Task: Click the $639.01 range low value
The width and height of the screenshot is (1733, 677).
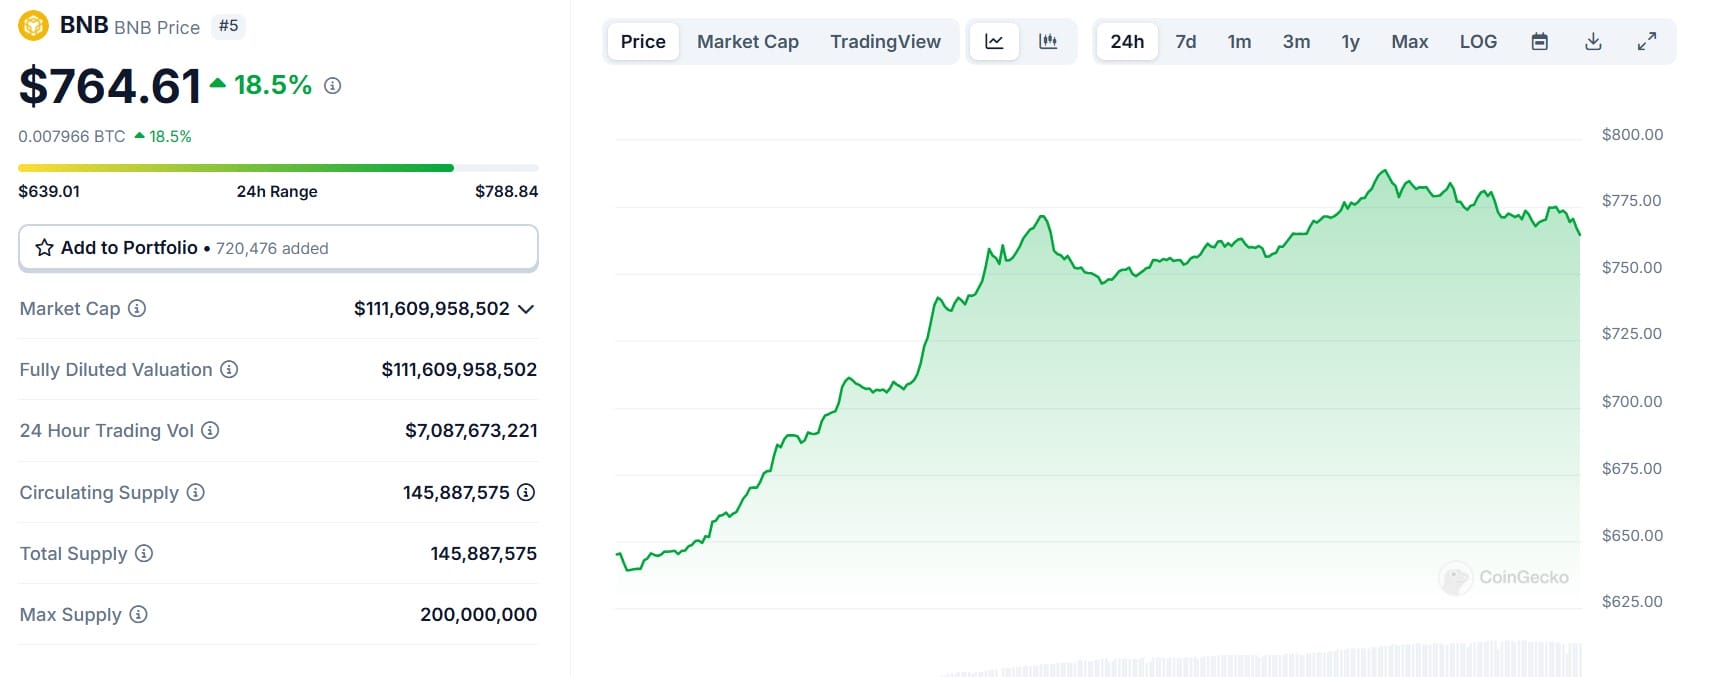Action: 49,191
